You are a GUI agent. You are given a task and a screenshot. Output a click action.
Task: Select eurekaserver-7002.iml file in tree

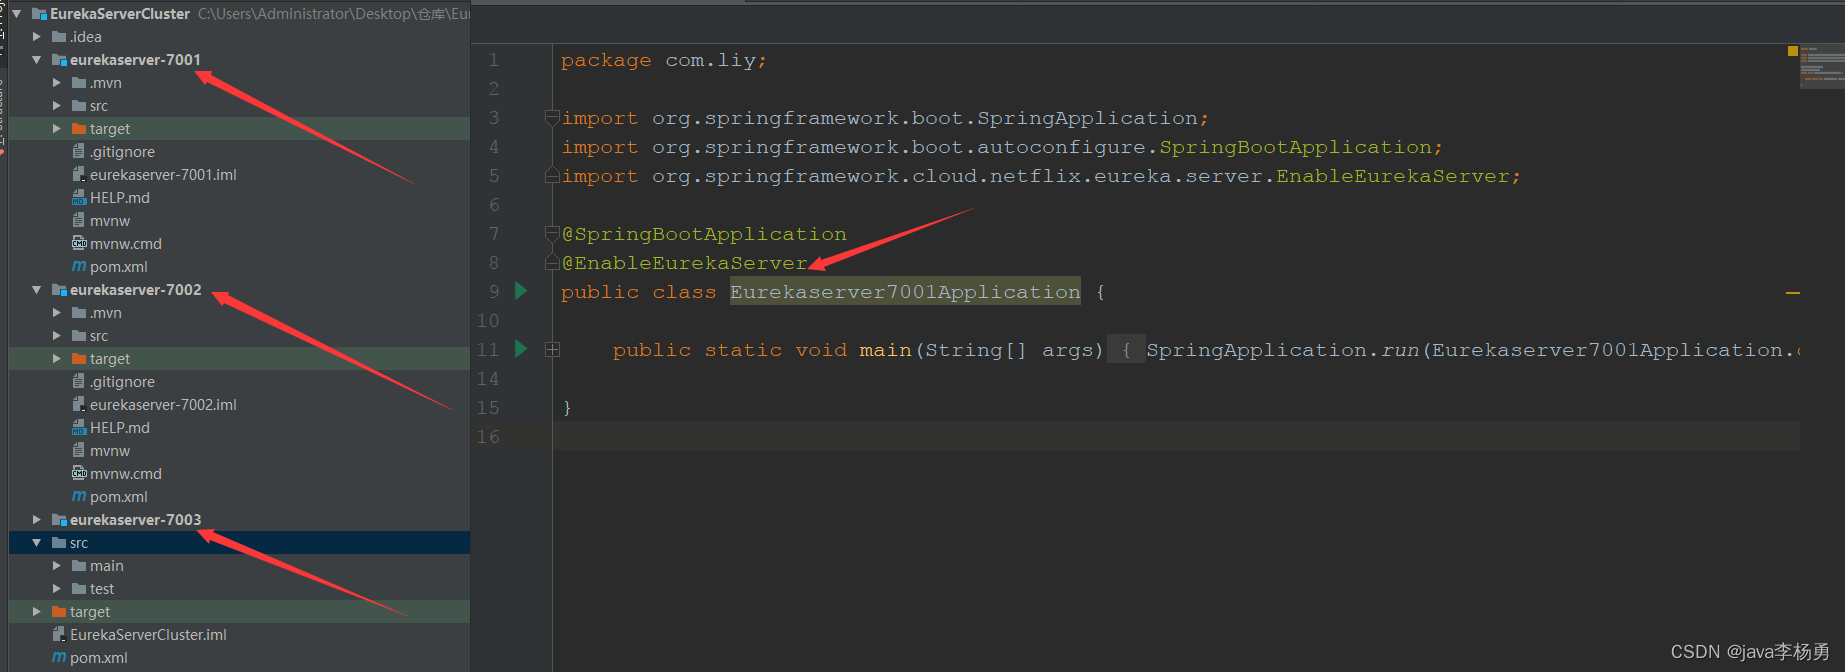(162, 405)
